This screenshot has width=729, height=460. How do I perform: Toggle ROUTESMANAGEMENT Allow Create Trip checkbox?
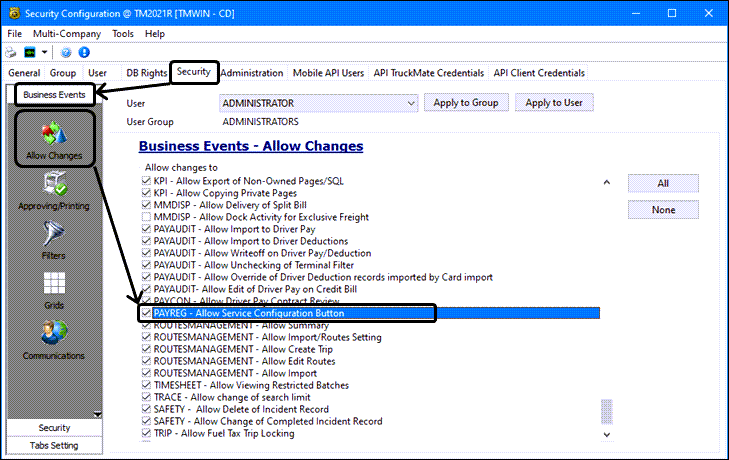tap(146, 349)
